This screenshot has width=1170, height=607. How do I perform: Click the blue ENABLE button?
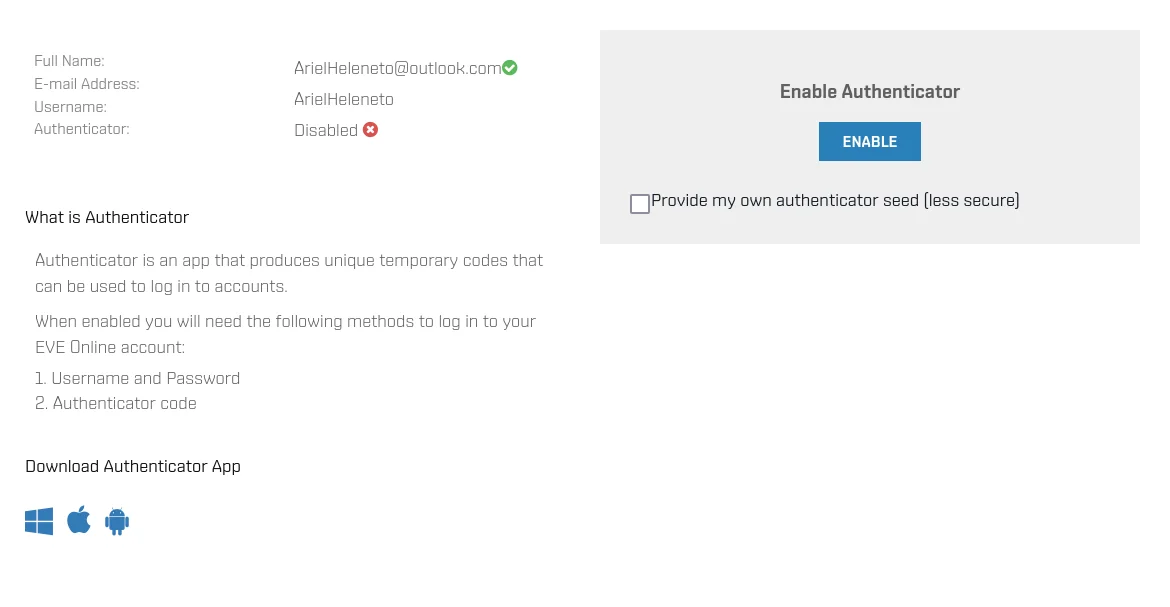coord(869,141)
